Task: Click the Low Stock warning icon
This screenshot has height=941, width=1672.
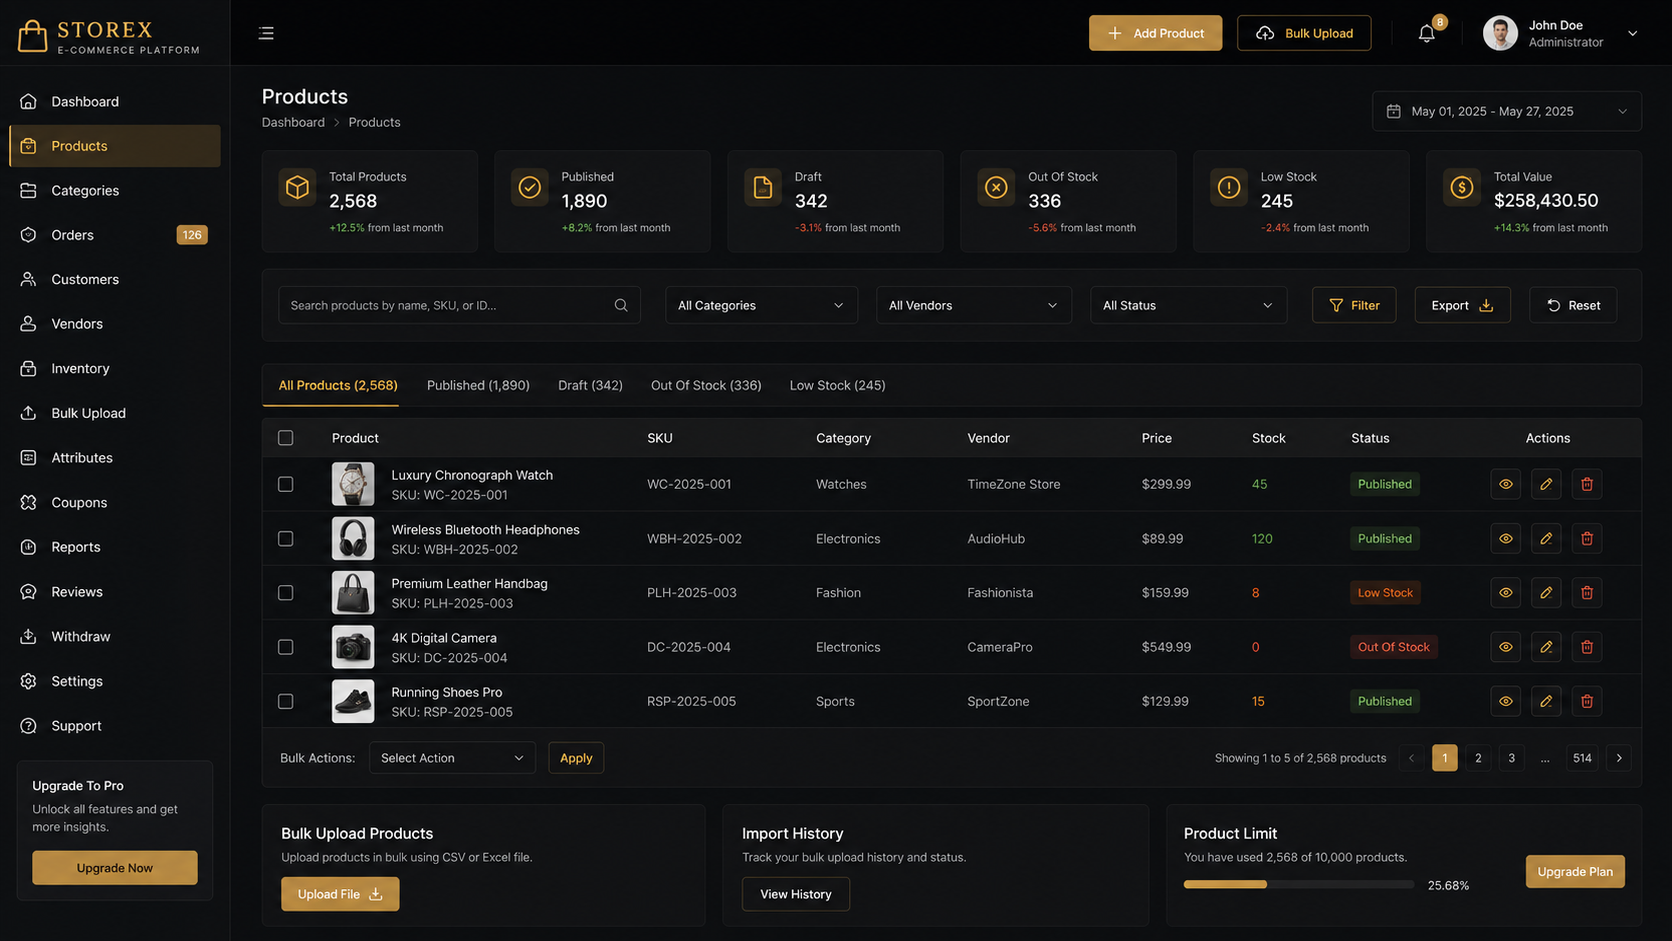Action: [x=1229, y=187]
